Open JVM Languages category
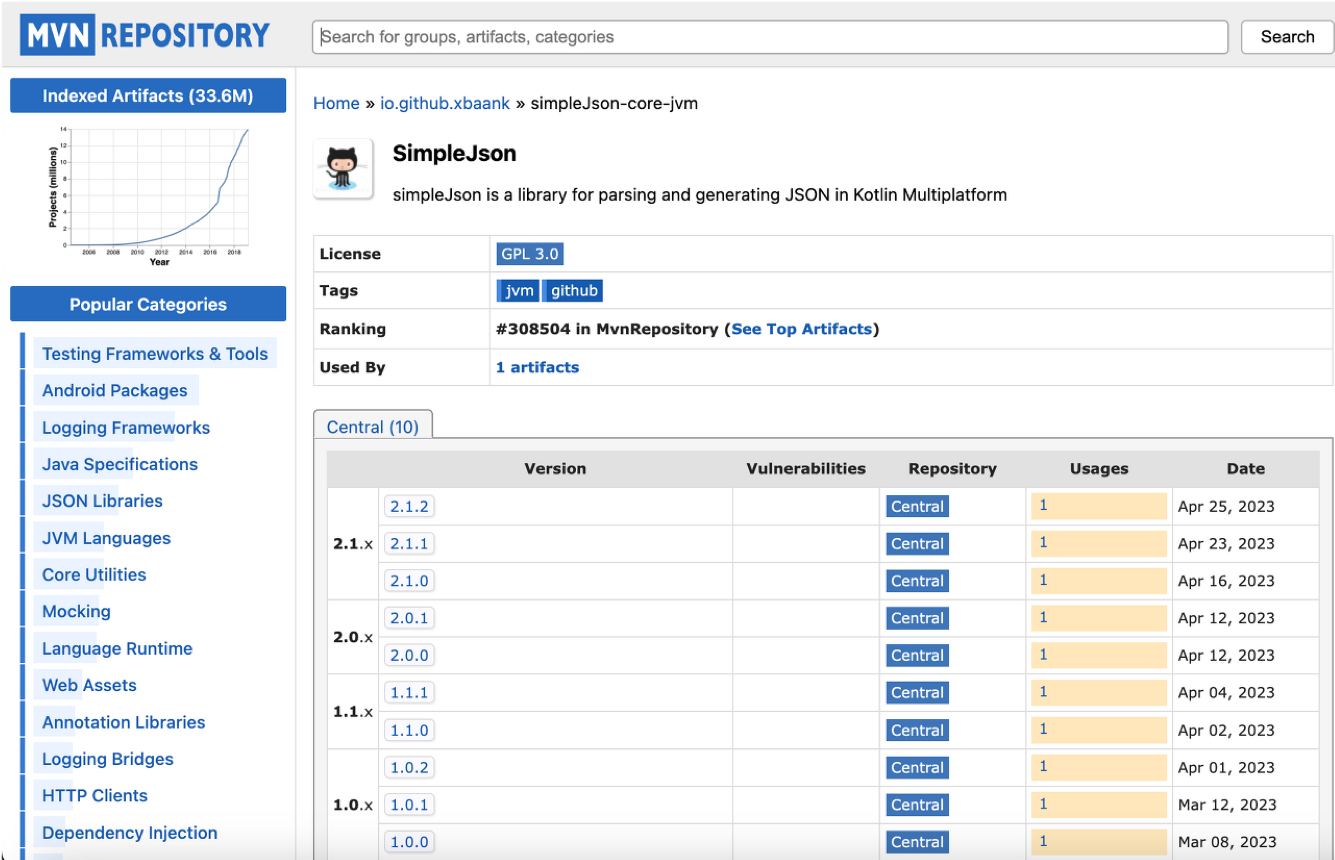 [106, 538]
